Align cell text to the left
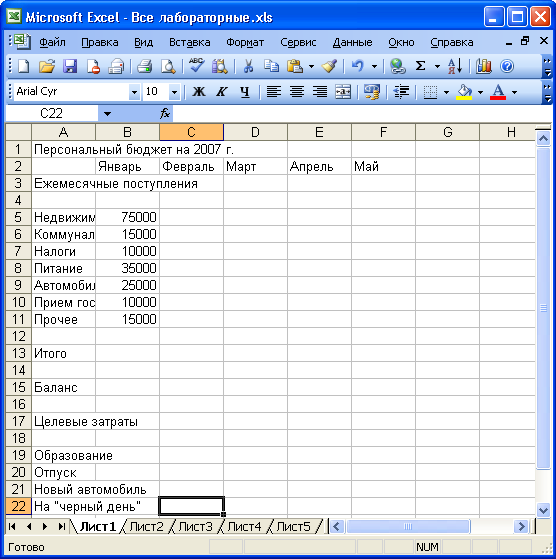 click(x=274, y=92)
